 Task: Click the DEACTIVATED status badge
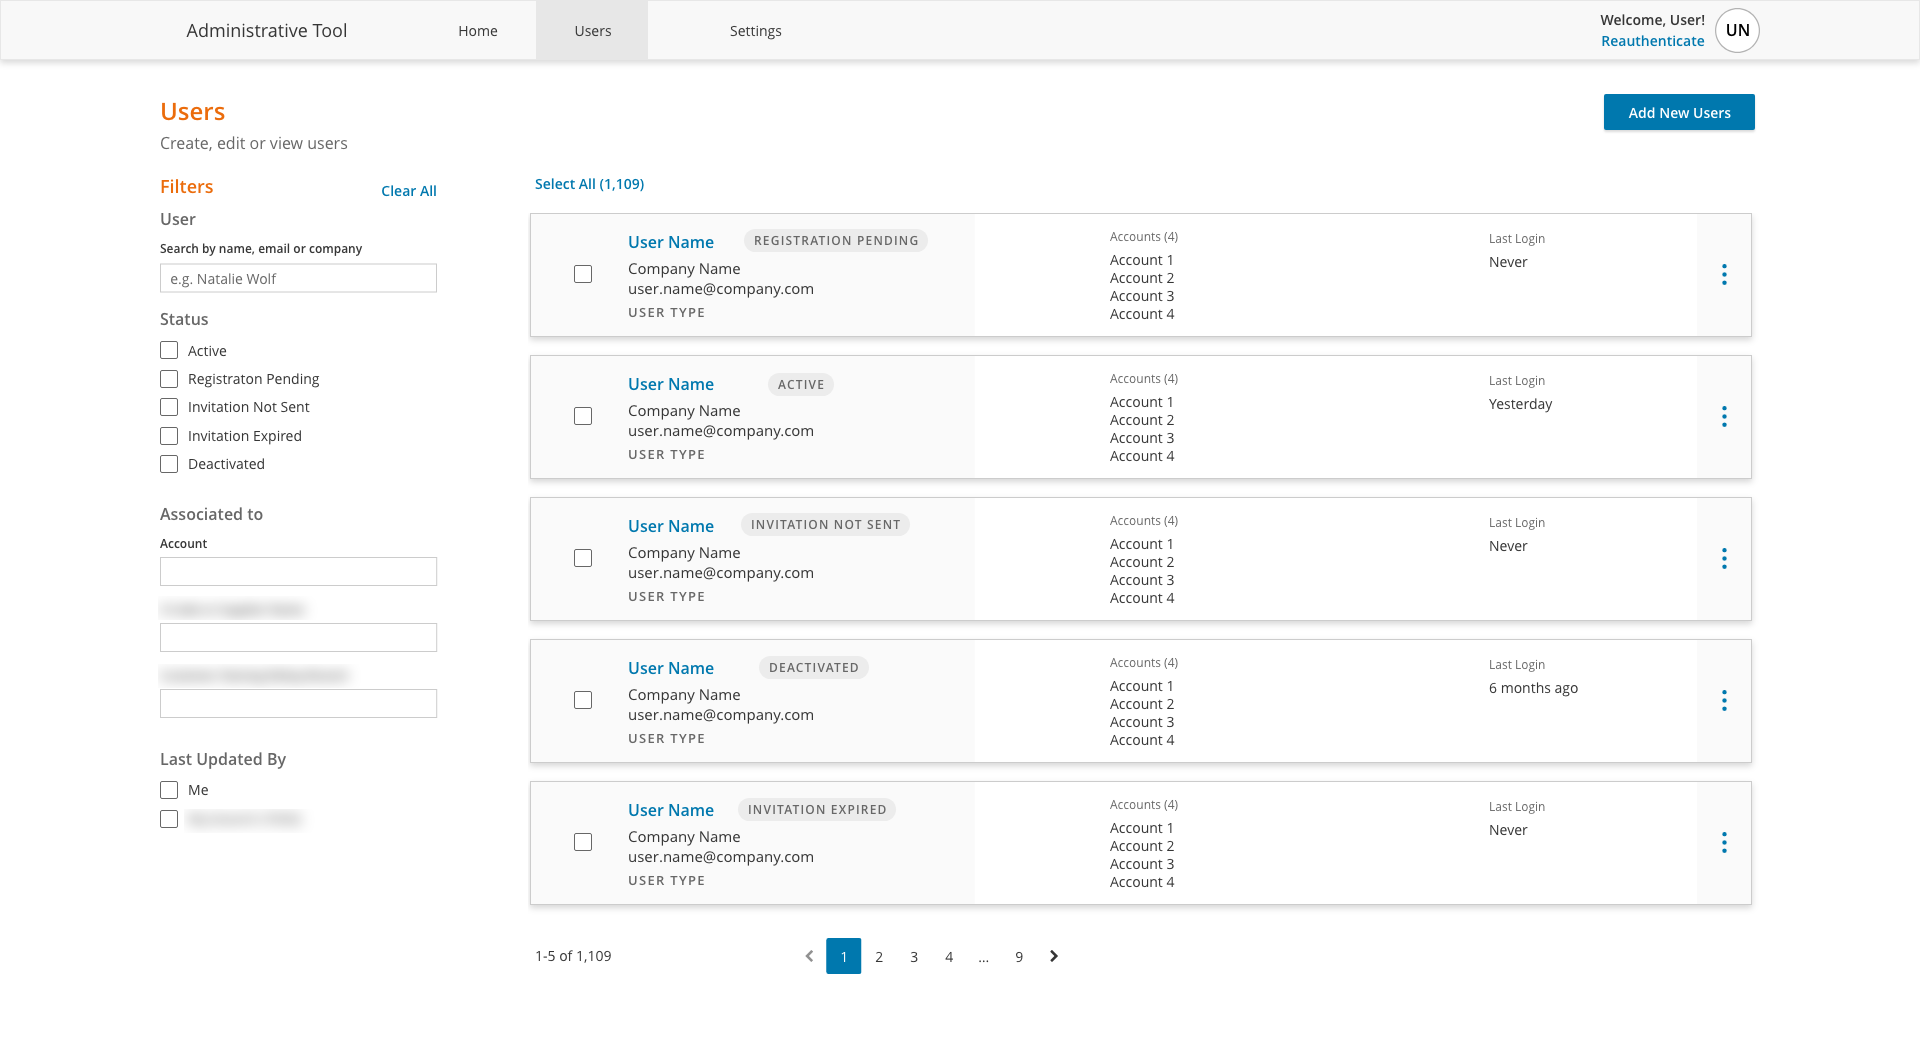click(x=814, y=668)
